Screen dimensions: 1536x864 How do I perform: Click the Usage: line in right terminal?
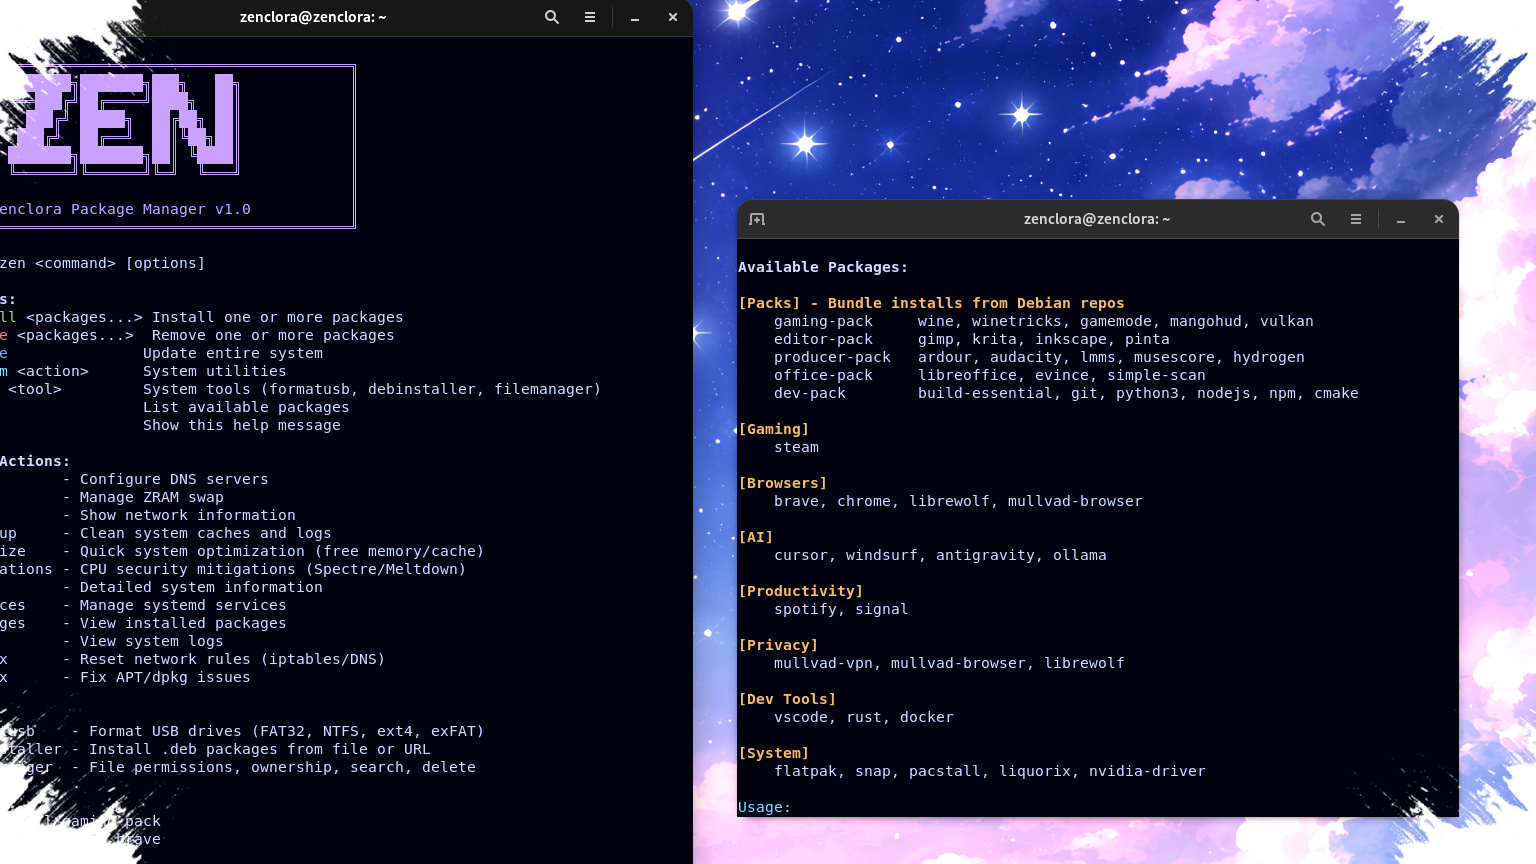[764, 807]
